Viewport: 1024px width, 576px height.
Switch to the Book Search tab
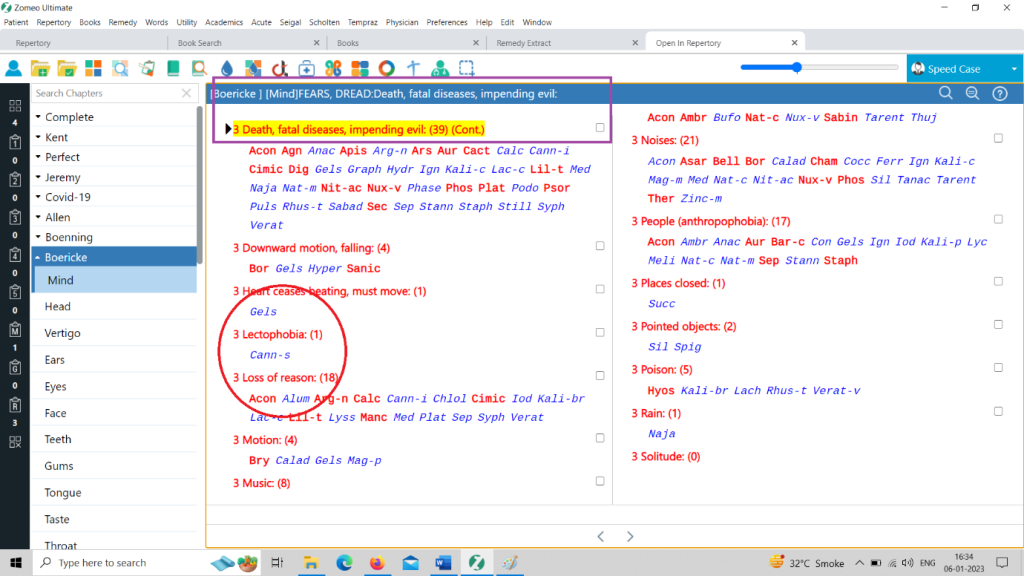pos(200,43)
